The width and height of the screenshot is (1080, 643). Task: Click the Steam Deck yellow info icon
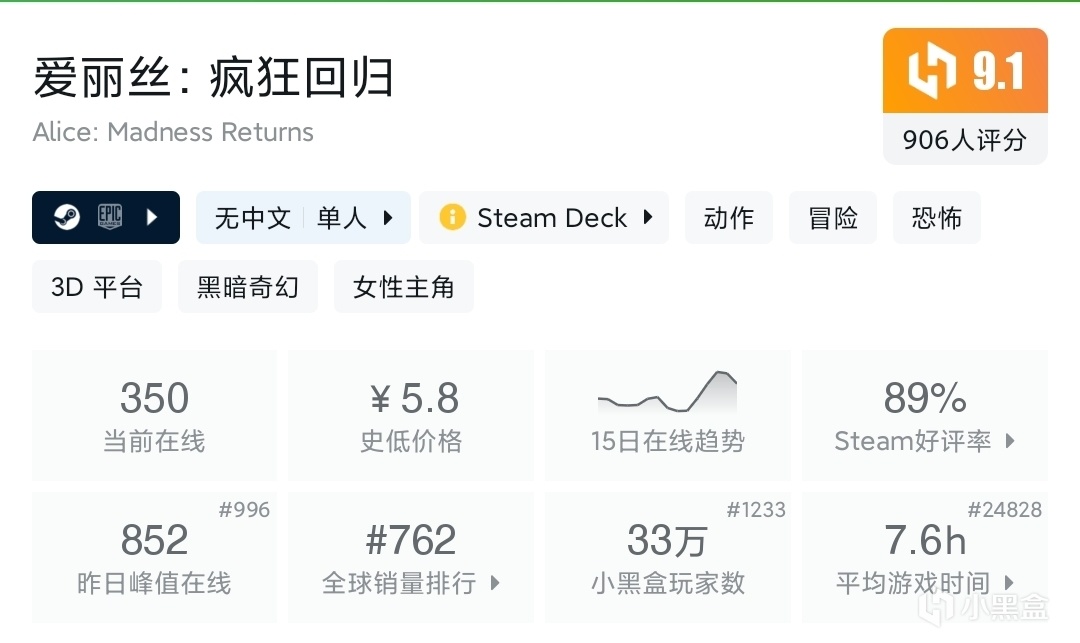click(x=452, y=217)
